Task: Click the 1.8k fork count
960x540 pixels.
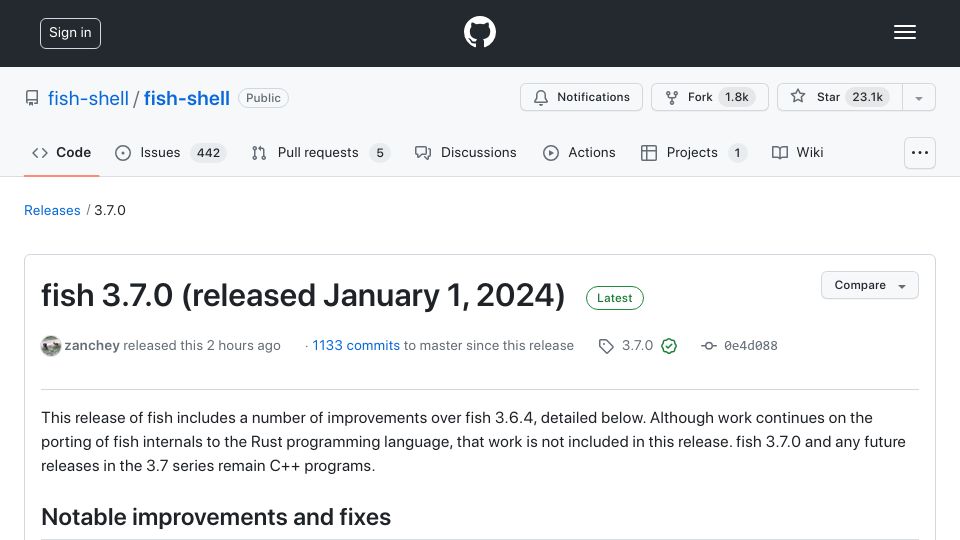Action: pos(737,97)
